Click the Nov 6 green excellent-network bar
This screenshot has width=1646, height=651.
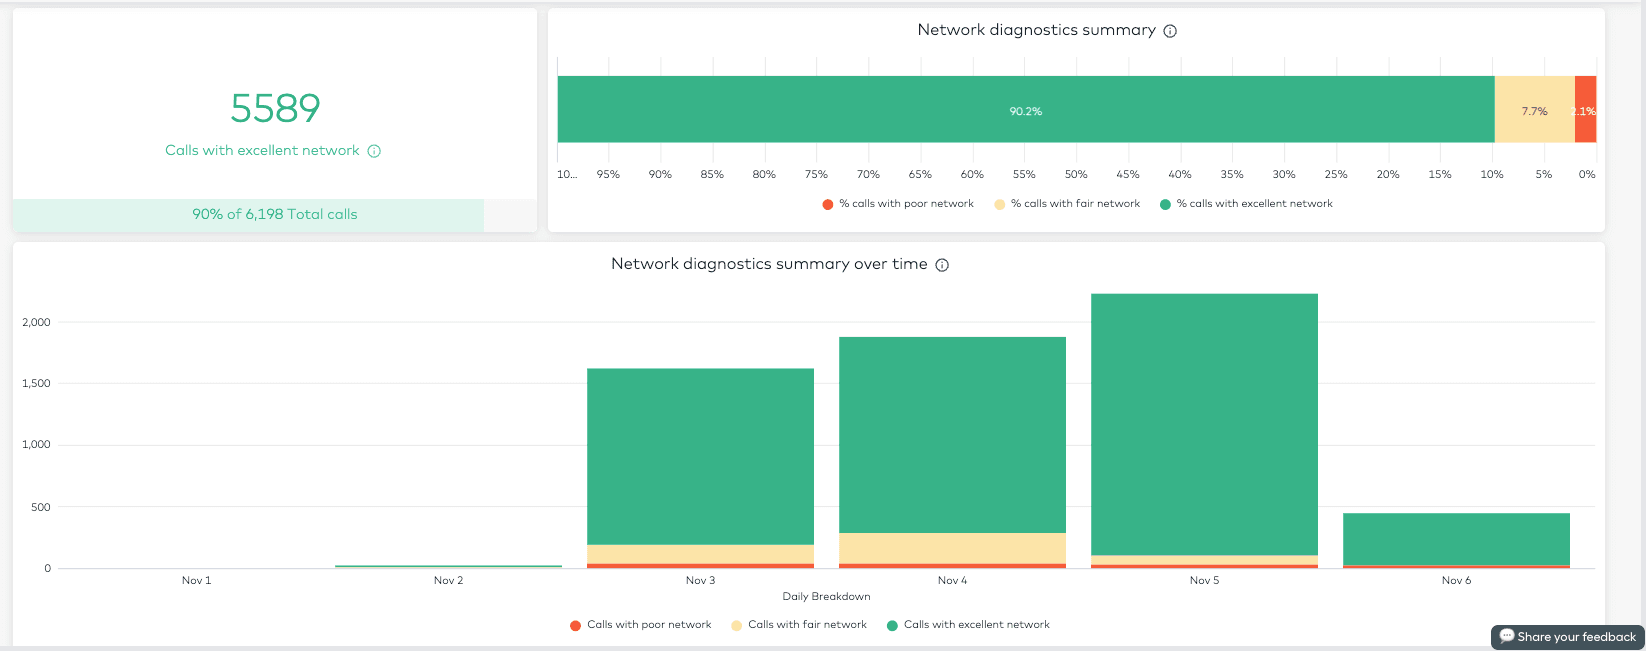point(1456,539)
